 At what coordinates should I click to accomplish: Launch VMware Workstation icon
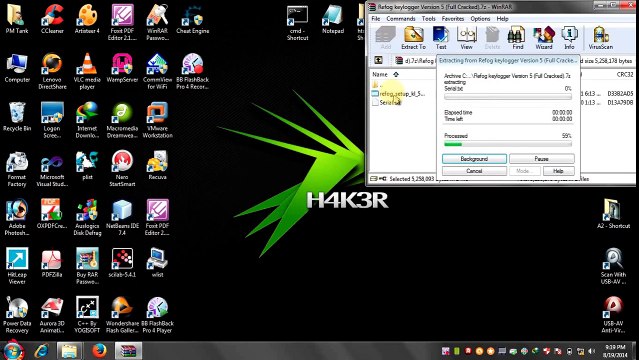click(x=157, y=119)
